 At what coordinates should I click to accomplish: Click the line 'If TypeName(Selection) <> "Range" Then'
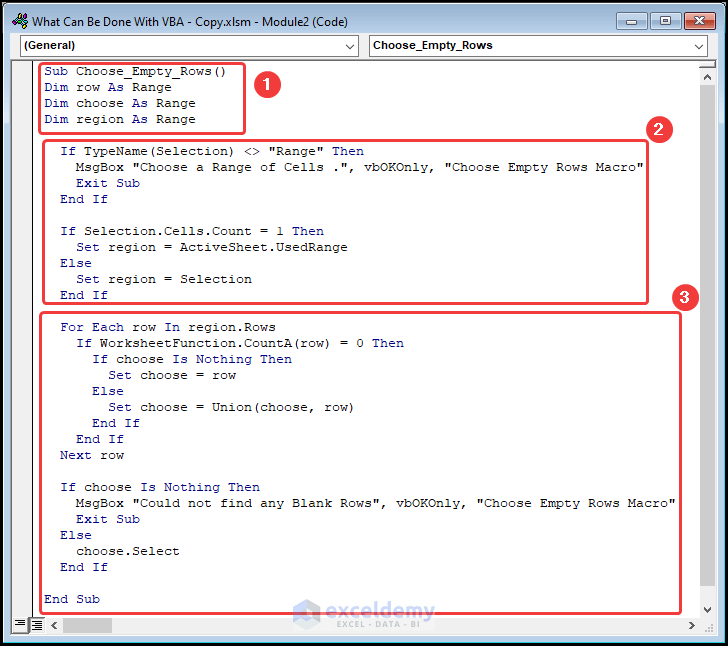click(212, 151)
